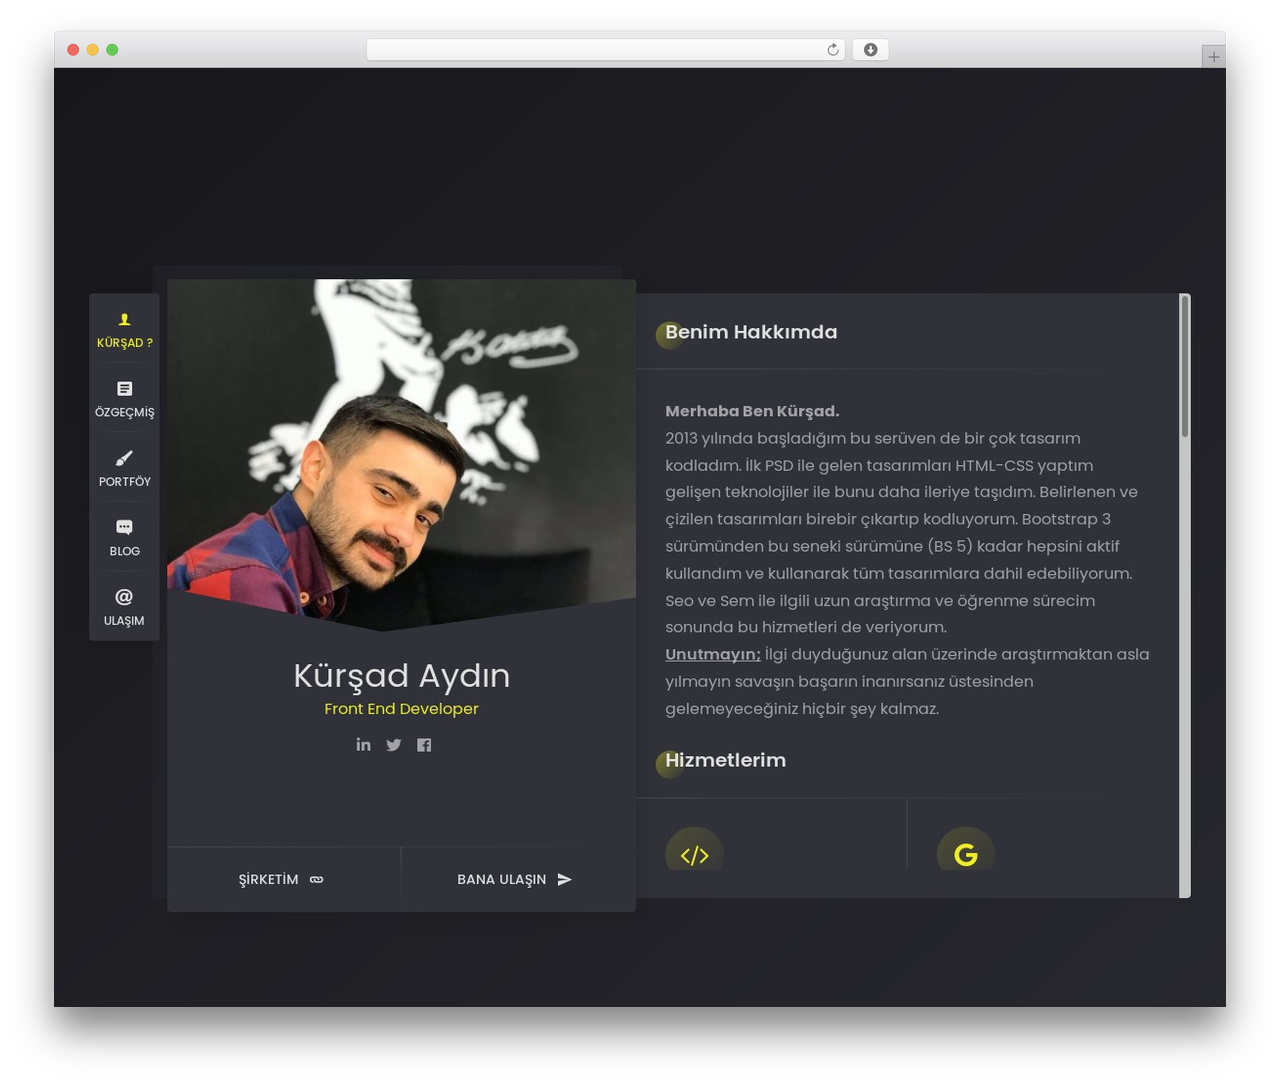Go to the PORTFÖY section
The width and height of the screenshot is (1280, 1084).
(x=124, y=469)
